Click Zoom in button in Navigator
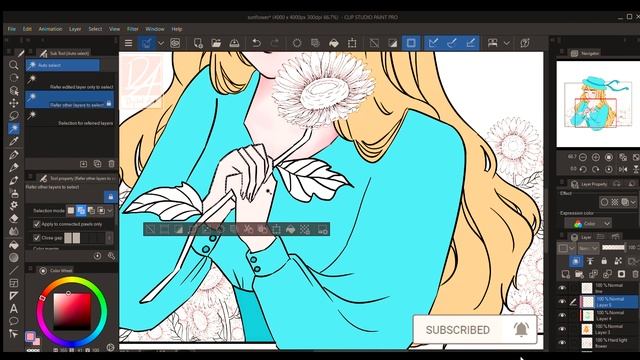The width and height of the screenshot is (640, 360). click(596, 157)
